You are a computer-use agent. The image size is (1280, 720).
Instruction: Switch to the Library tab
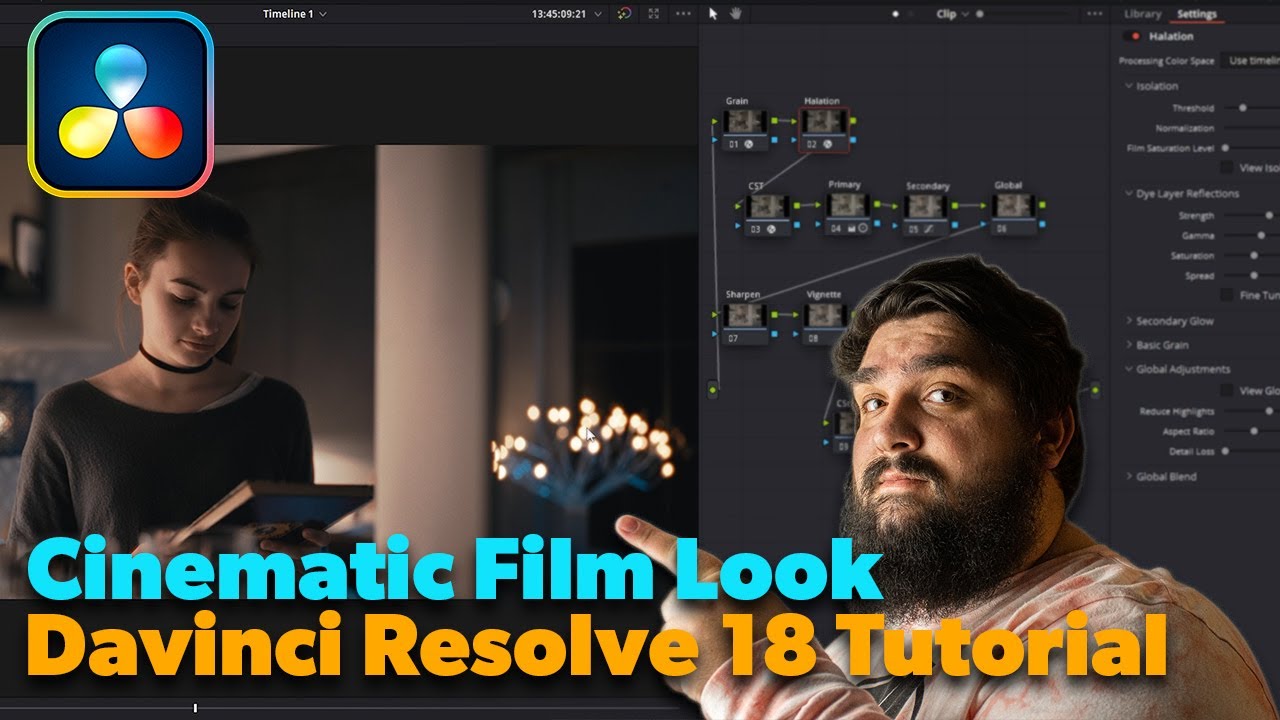[x=1142, y=14]
